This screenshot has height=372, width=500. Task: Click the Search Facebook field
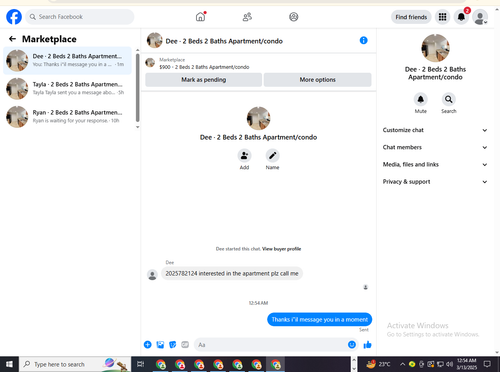point(80,17)
